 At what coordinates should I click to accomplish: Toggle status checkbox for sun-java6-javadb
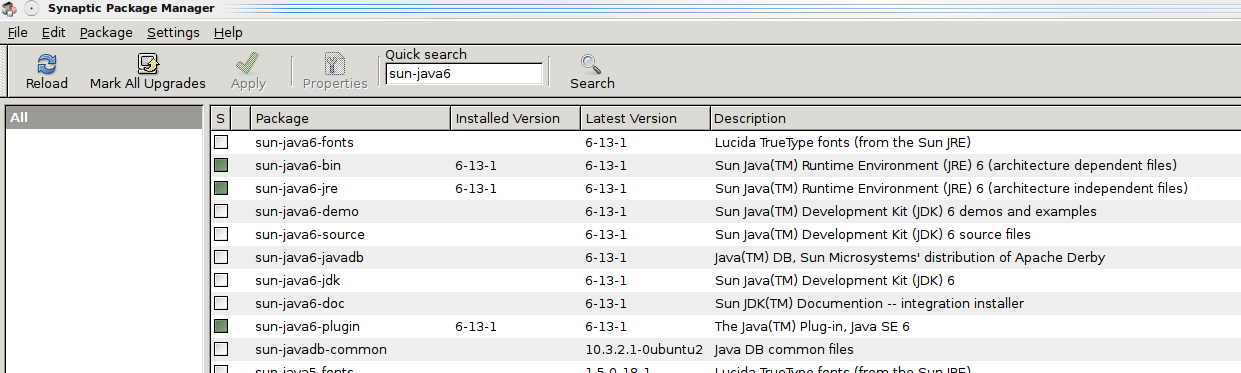pyautogui.click(x=221, y=257)
